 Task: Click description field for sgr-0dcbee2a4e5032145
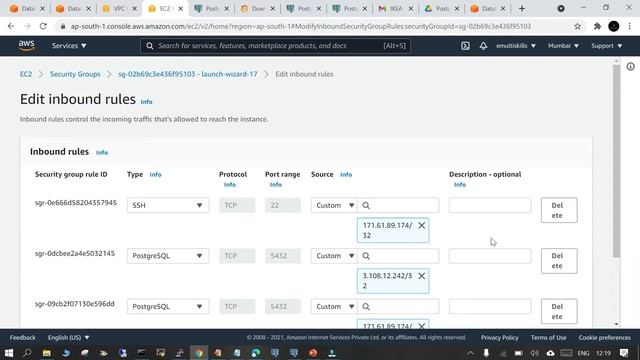tap(490, 256)
